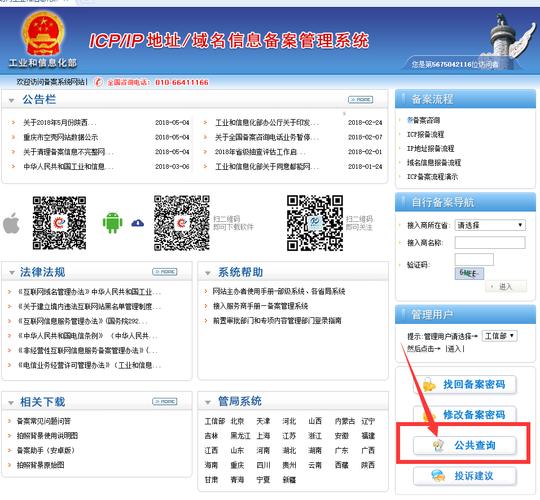
Task: Open the 网站主办者使用手册 help link
Action: [x=279, y=291]
